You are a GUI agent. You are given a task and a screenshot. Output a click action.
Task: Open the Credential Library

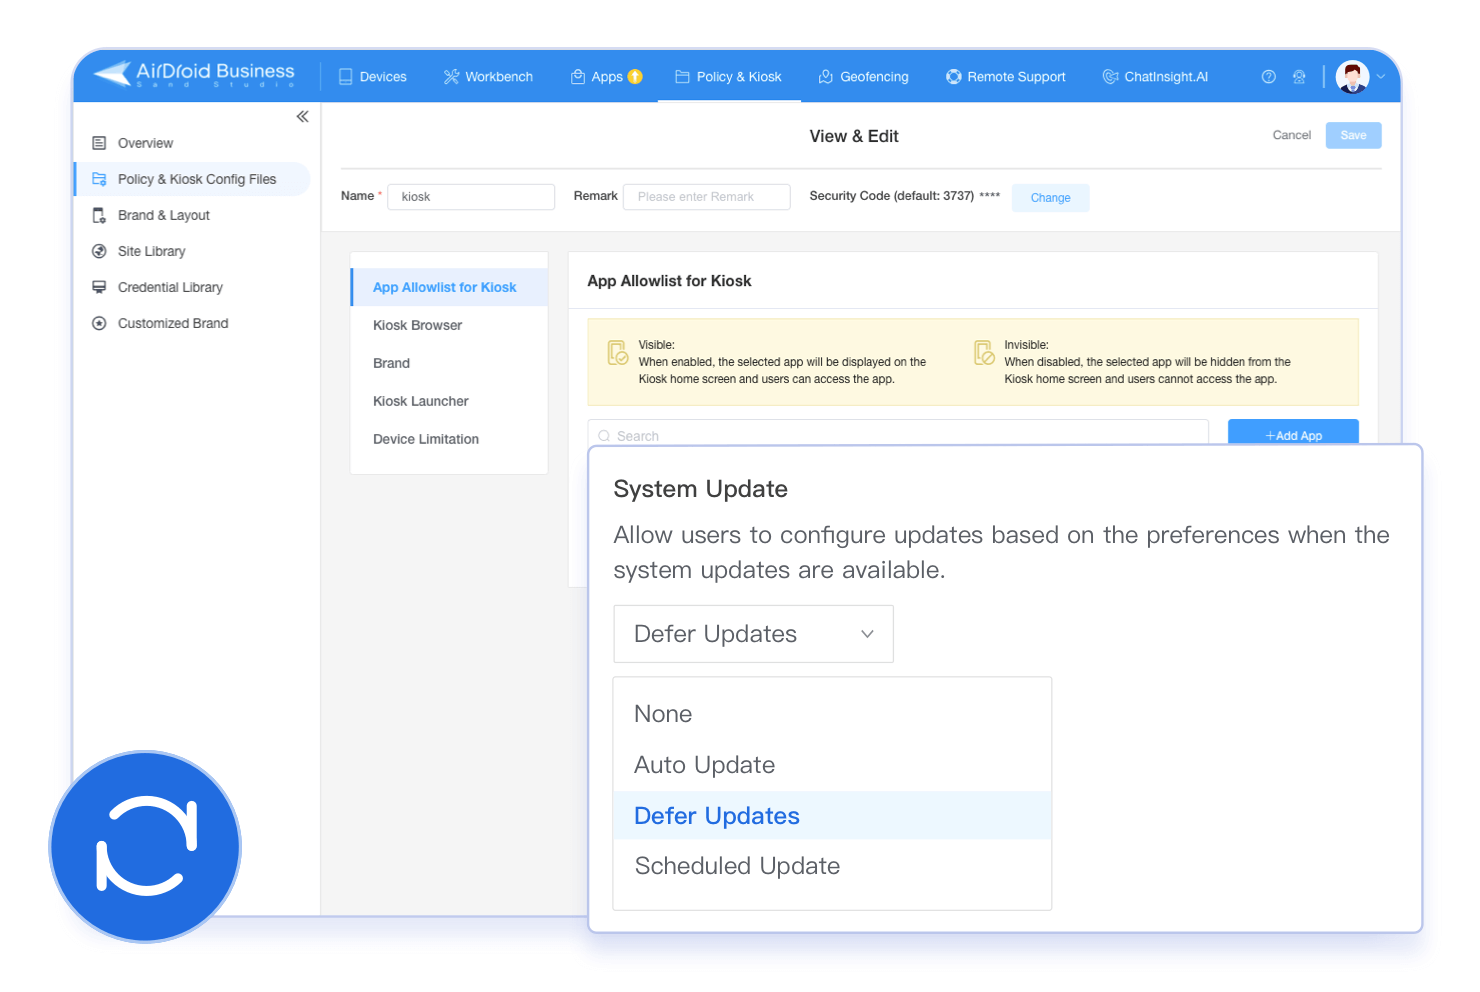point(170,287)
